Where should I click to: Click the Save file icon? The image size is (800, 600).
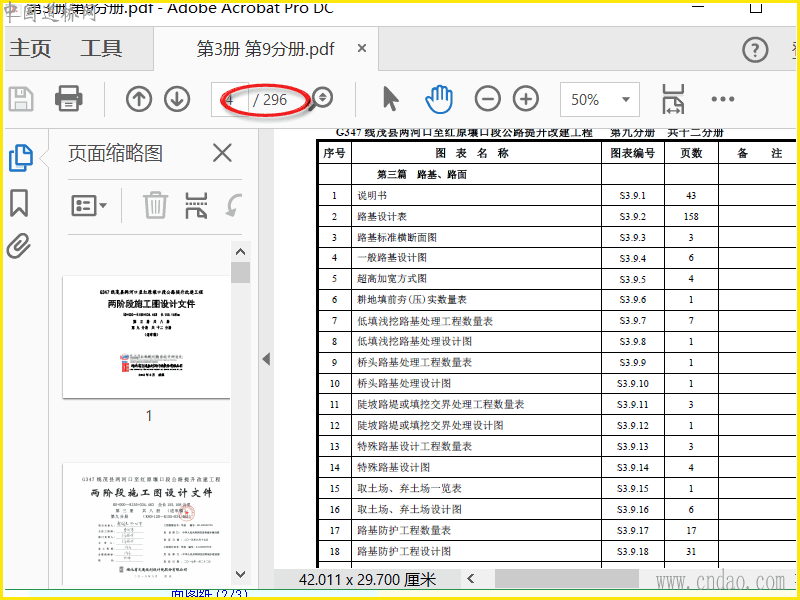[21, 99]
